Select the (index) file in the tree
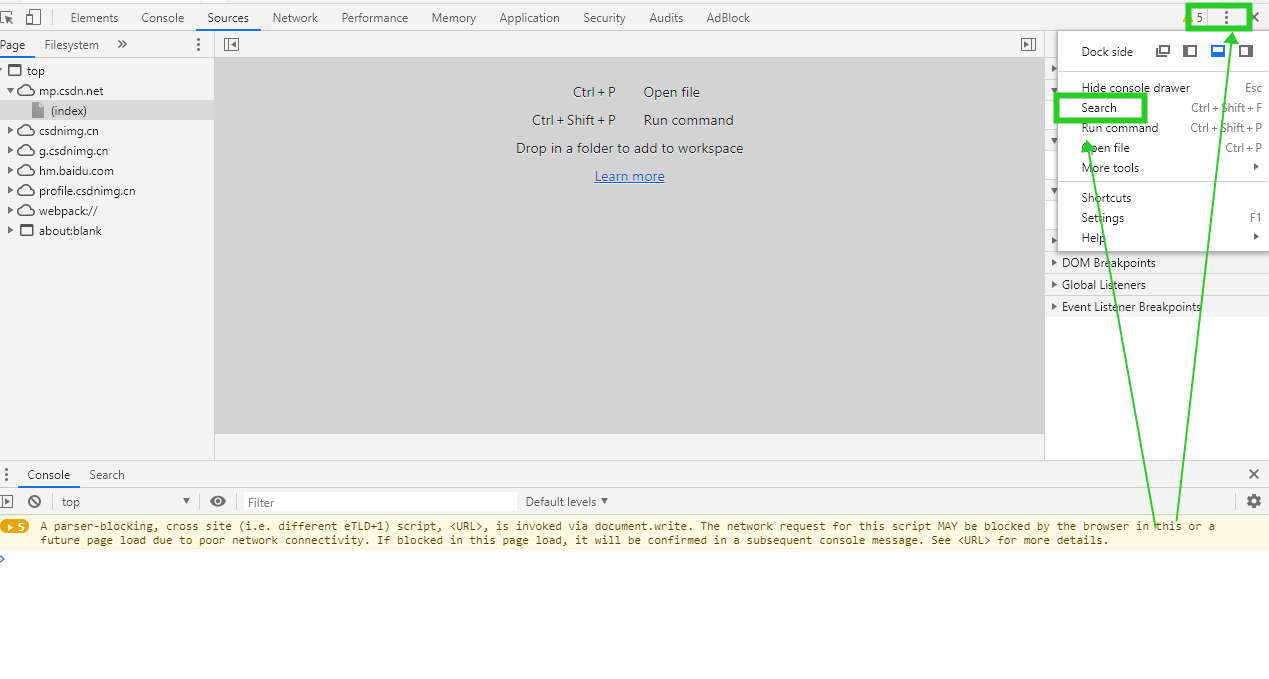The image size is (1269, 679). (x=107, y=110)
